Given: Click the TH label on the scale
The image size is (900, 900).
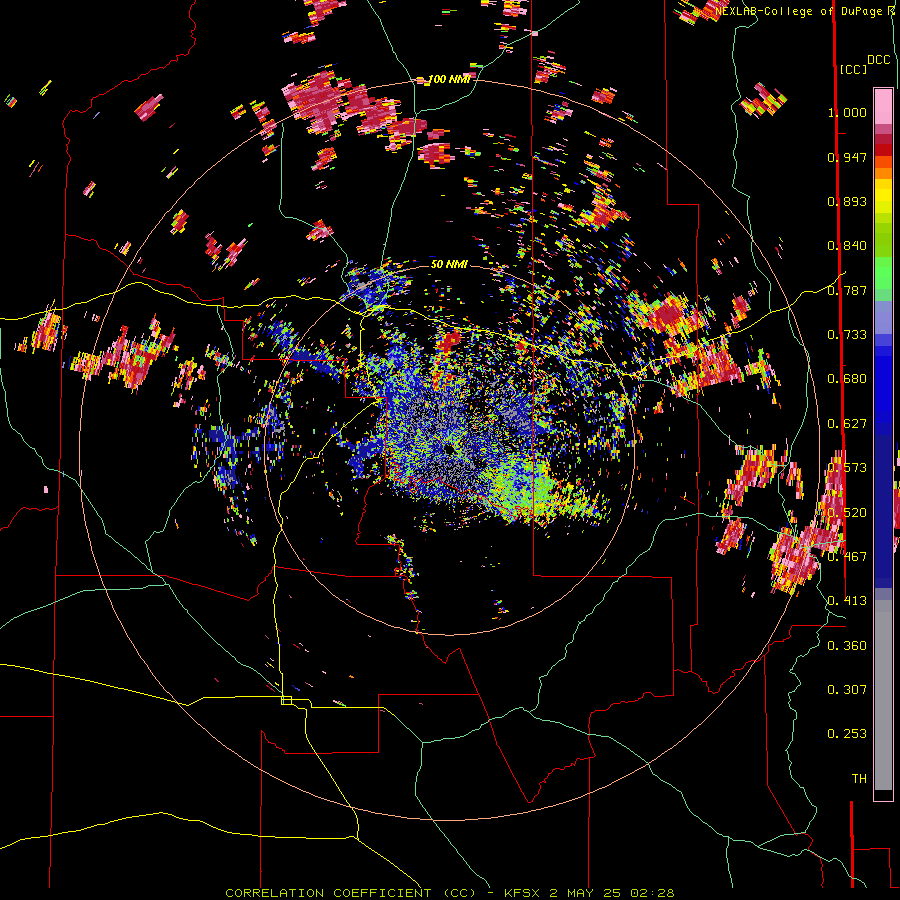Looking at the screenshot, I should [x=859, y=779].
